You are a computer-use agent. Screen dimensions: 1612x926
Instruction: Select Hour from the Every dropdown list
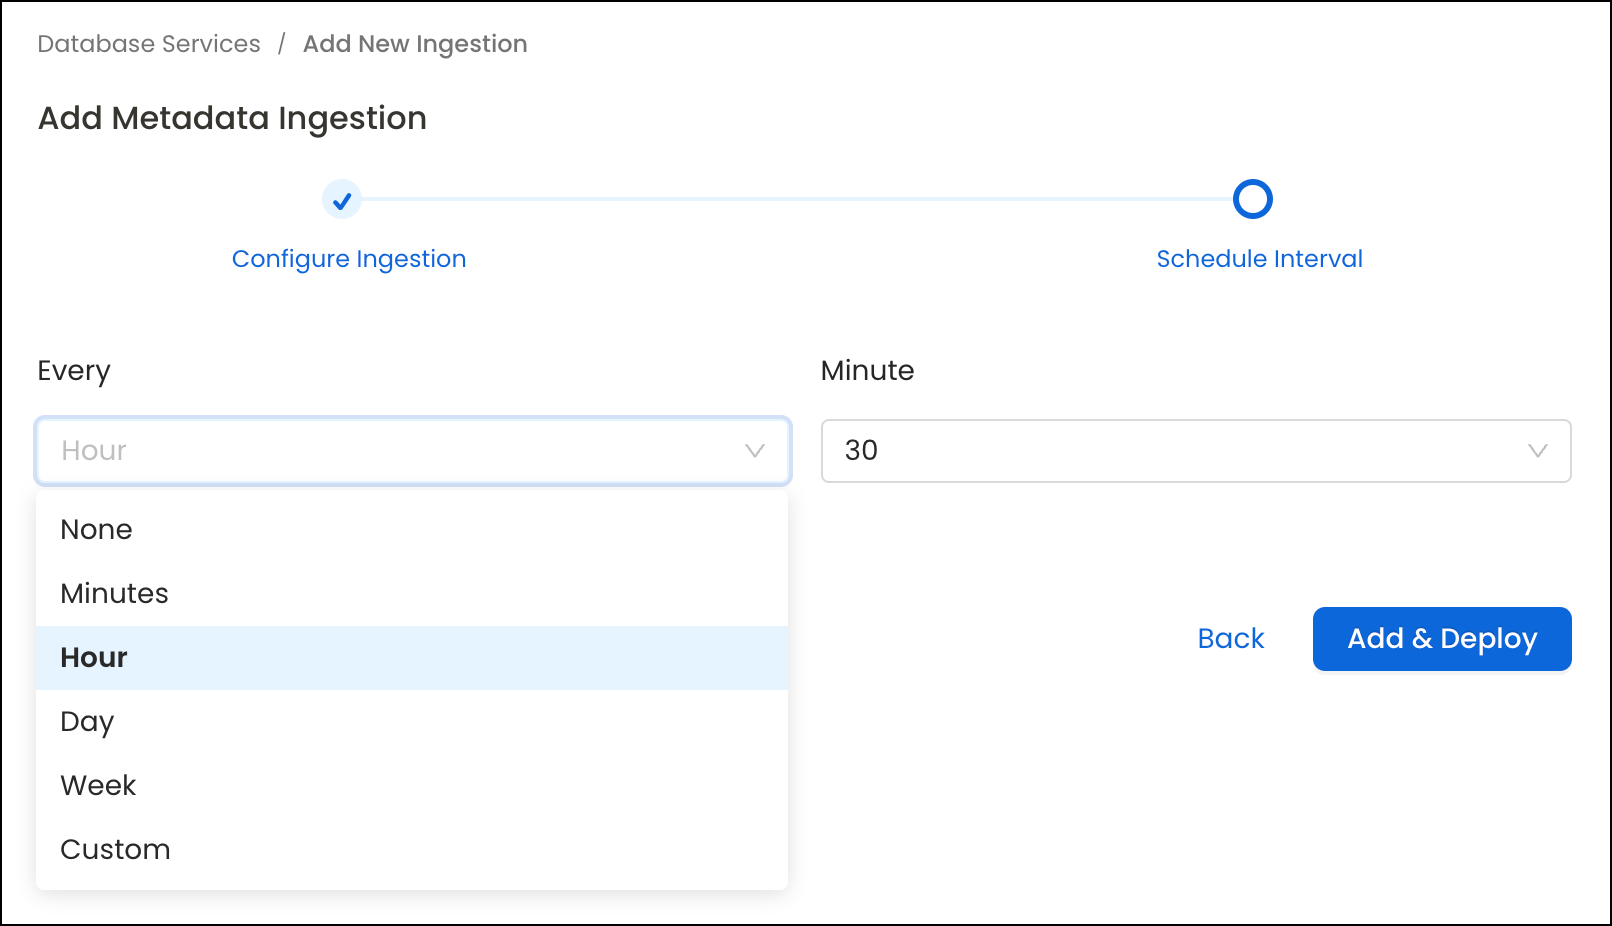(x=93, y=657)
